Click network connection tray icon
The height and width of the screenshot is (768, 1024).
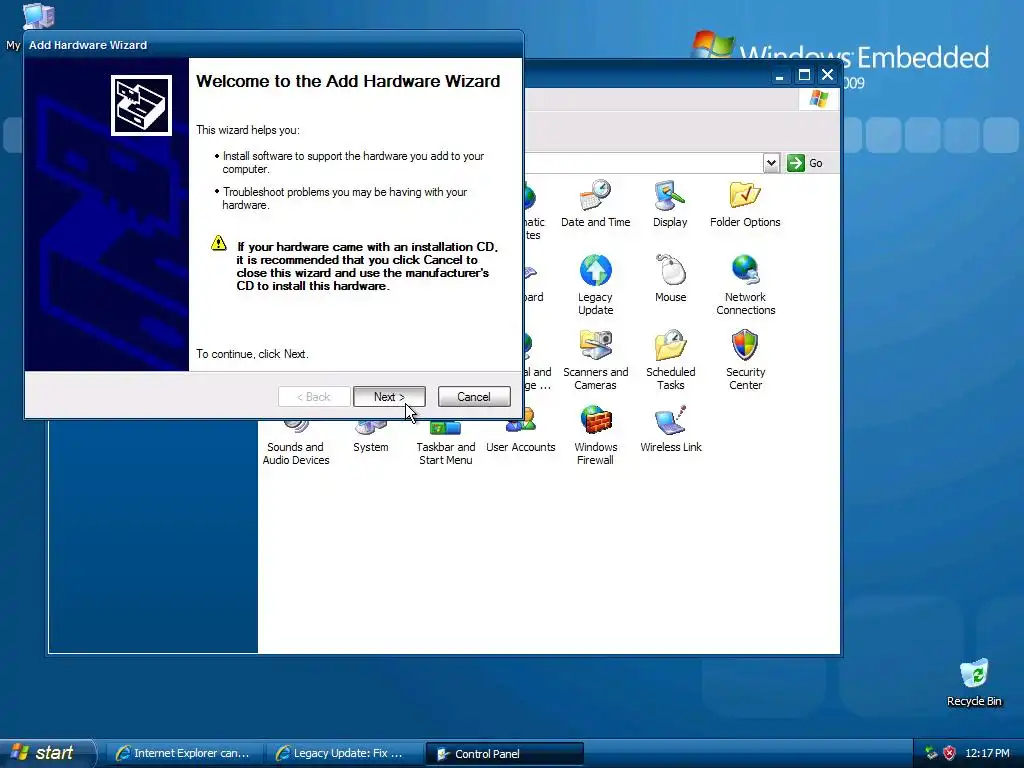931,753
